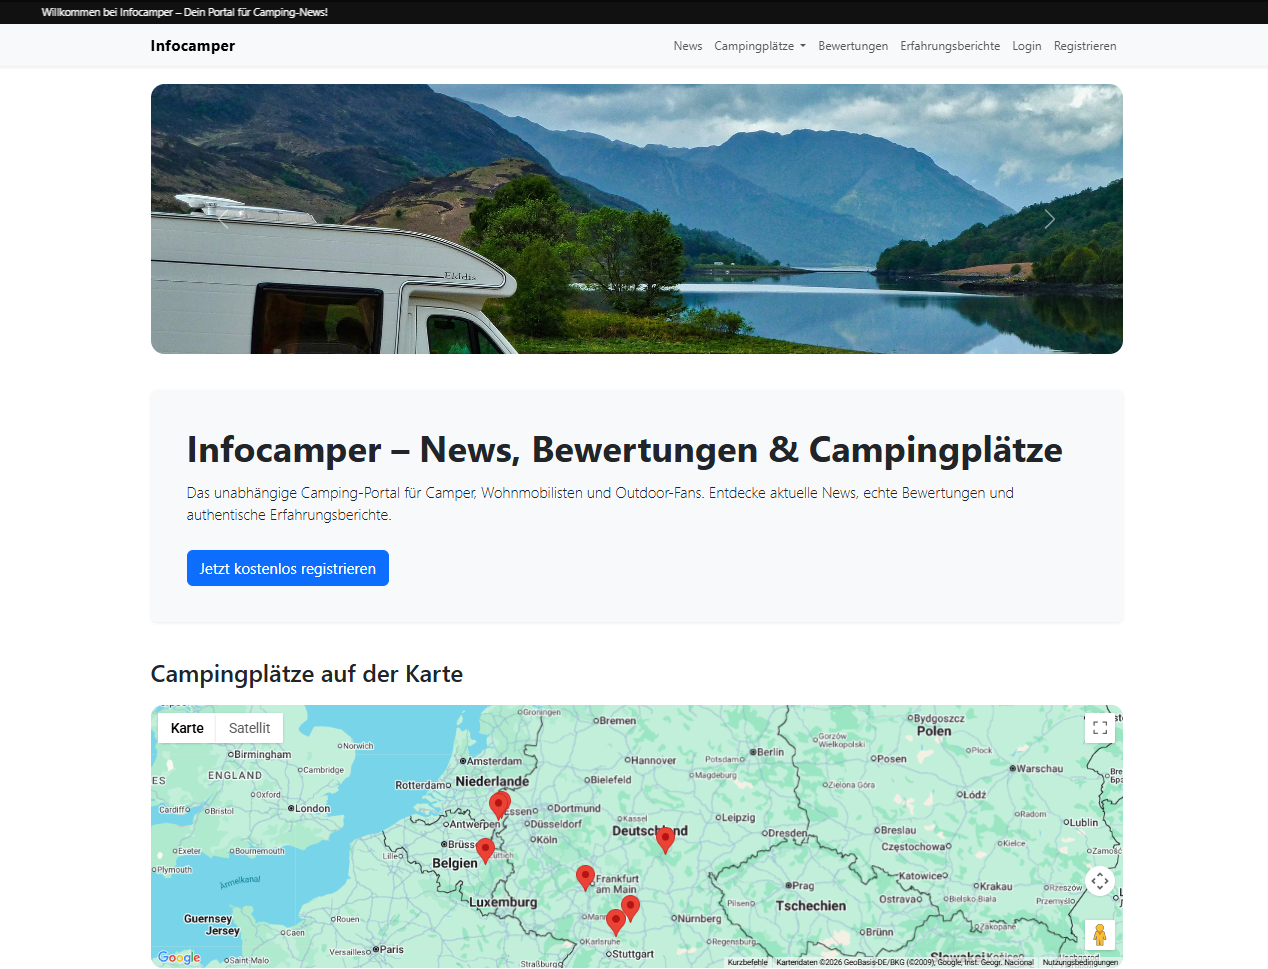Viewport: 1268px width, 969px height.
Task: Select the map marker near Brüssel
Action: tap(485, 850)
